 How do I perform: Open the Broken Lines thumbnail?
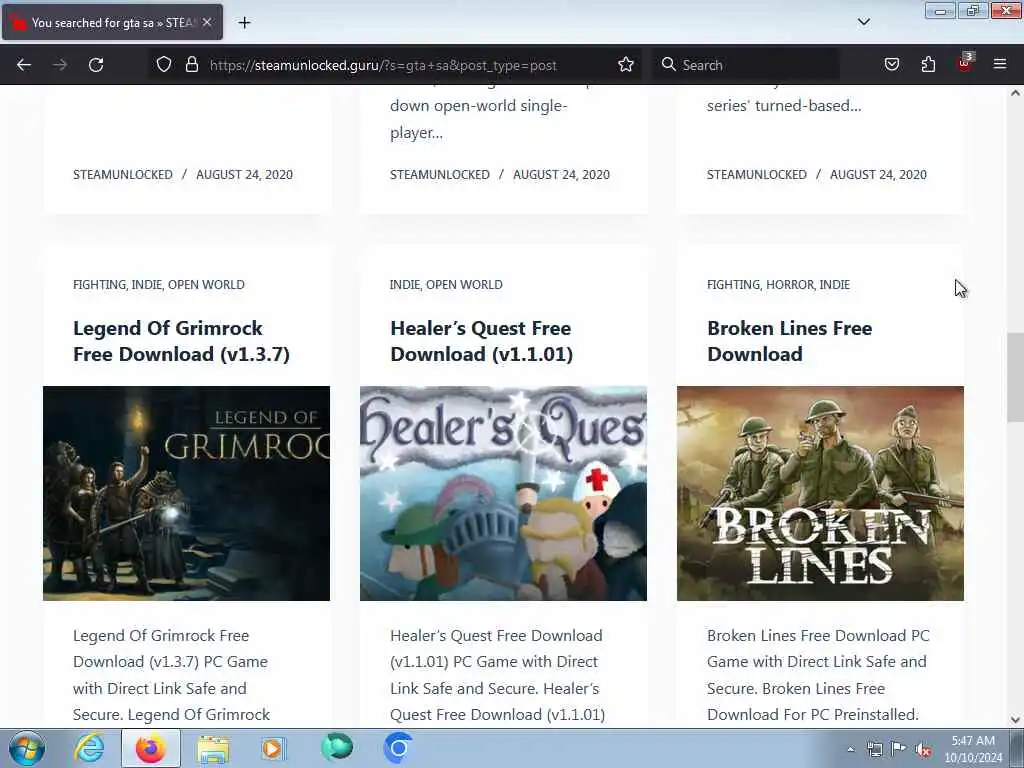coord(820,493)
